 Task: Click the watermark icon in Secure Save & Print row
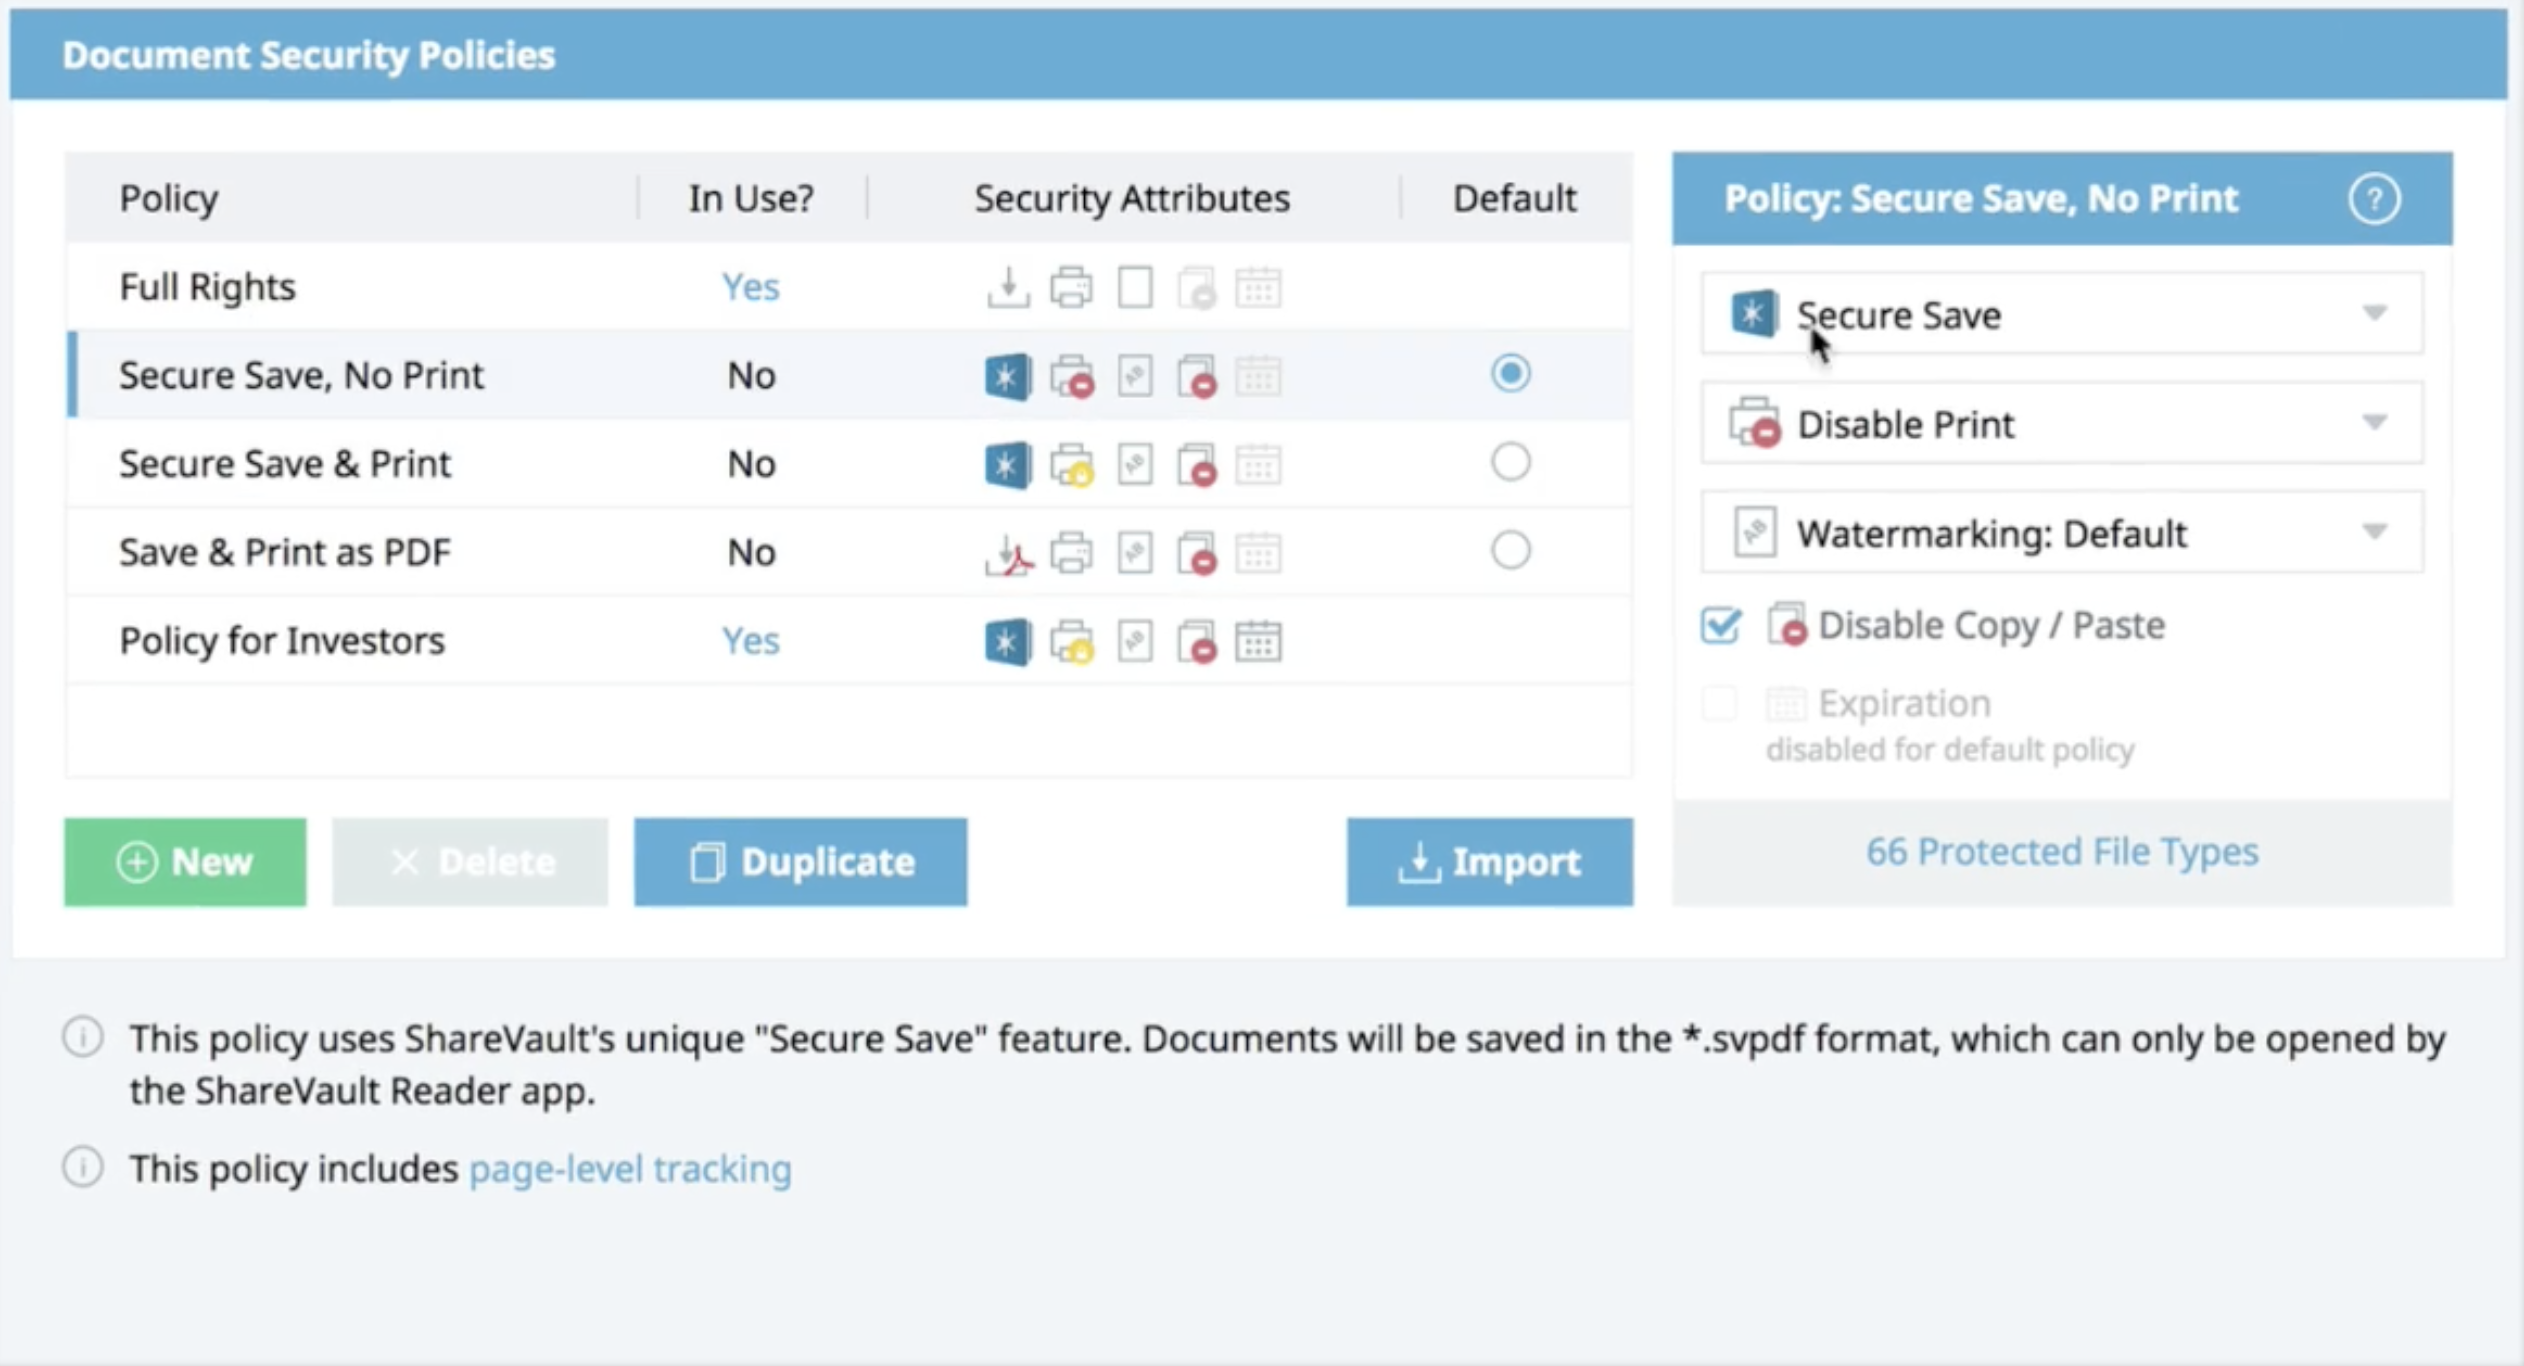pos(1135,464)
